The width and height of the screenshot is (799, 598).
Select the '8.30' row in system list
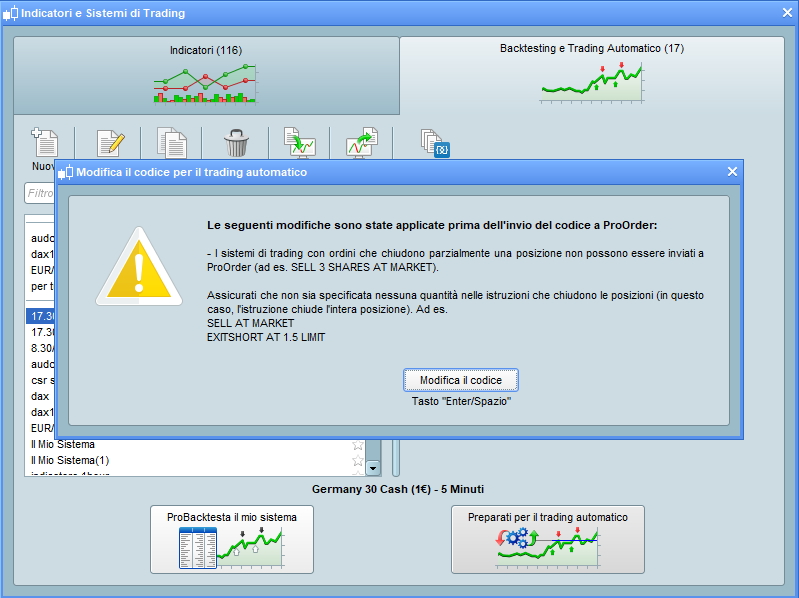pyautogui.click(x=40, y=348)
